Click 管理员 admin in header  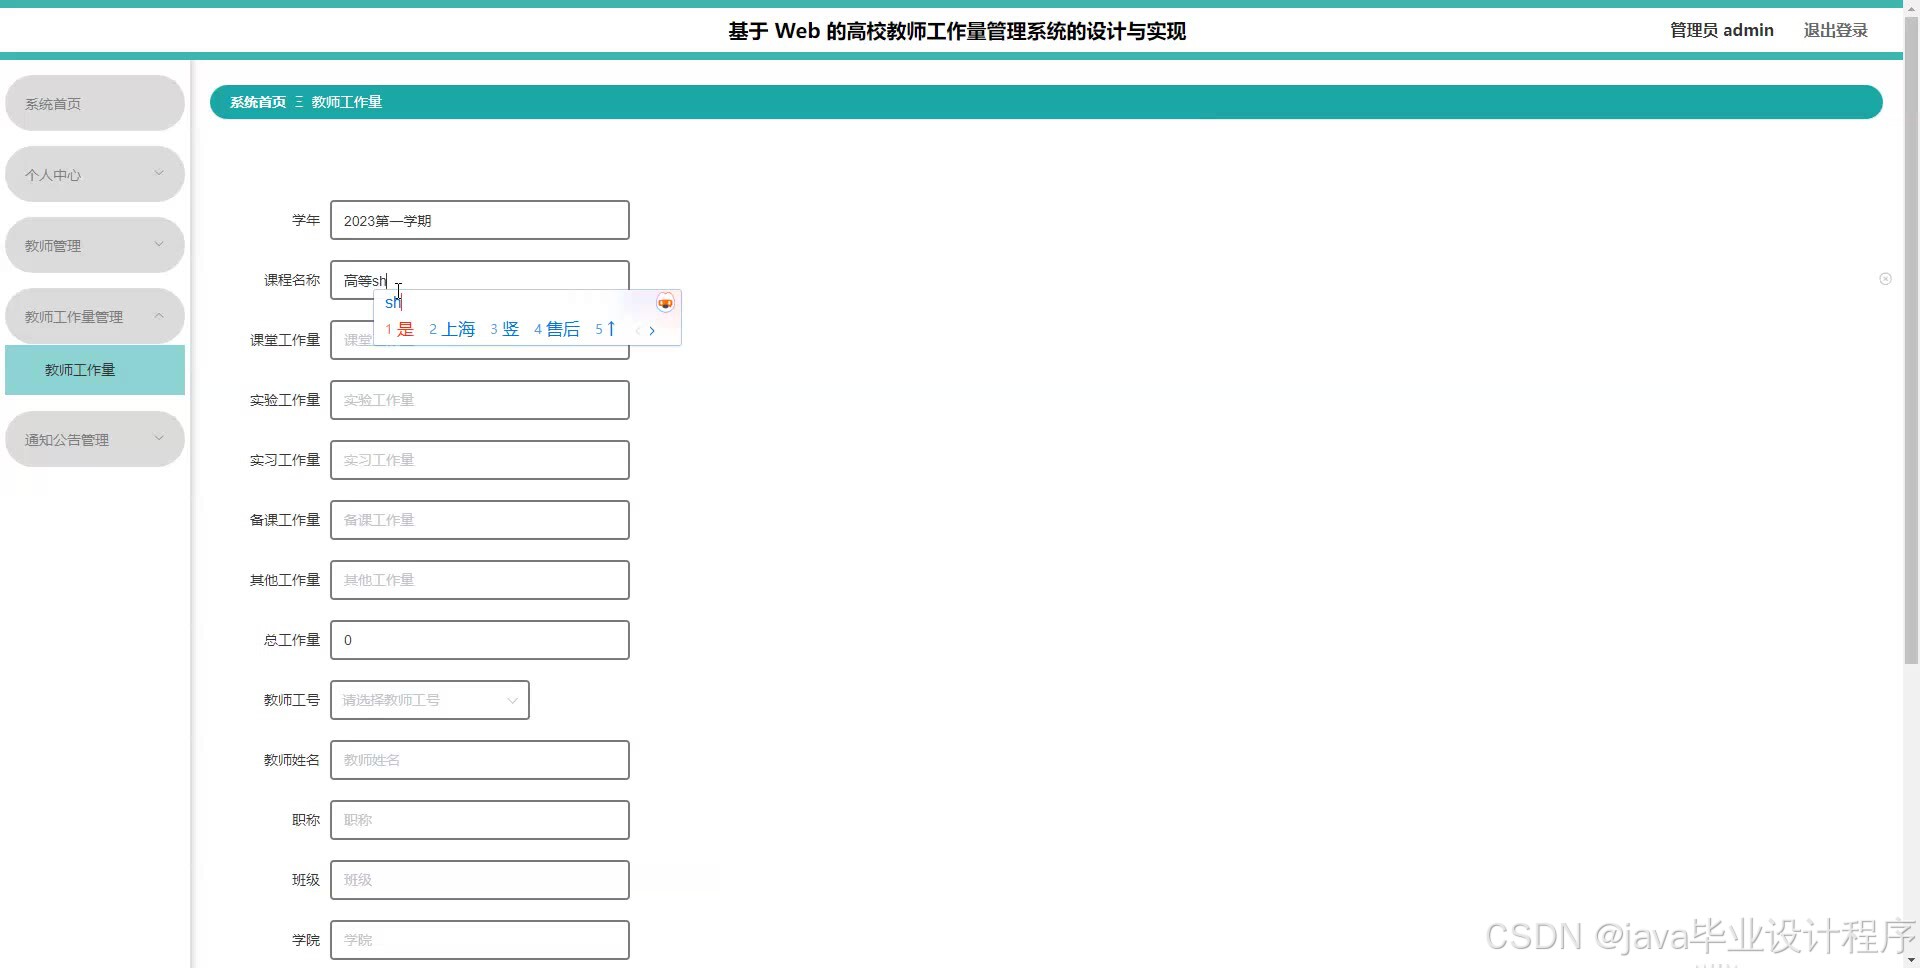tap(1721, 30)
